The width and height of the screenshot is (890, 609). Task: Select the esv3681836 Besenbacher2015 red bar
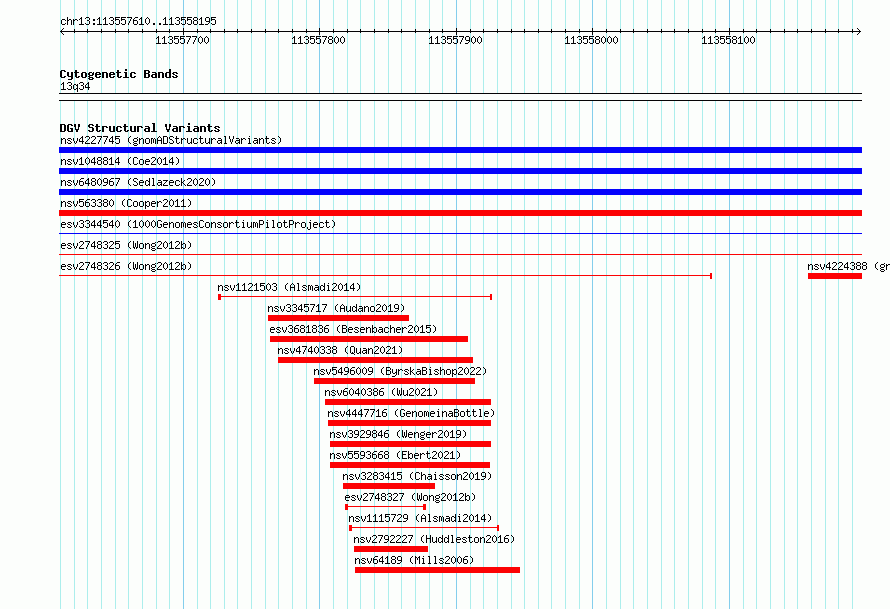click(369, 339)
